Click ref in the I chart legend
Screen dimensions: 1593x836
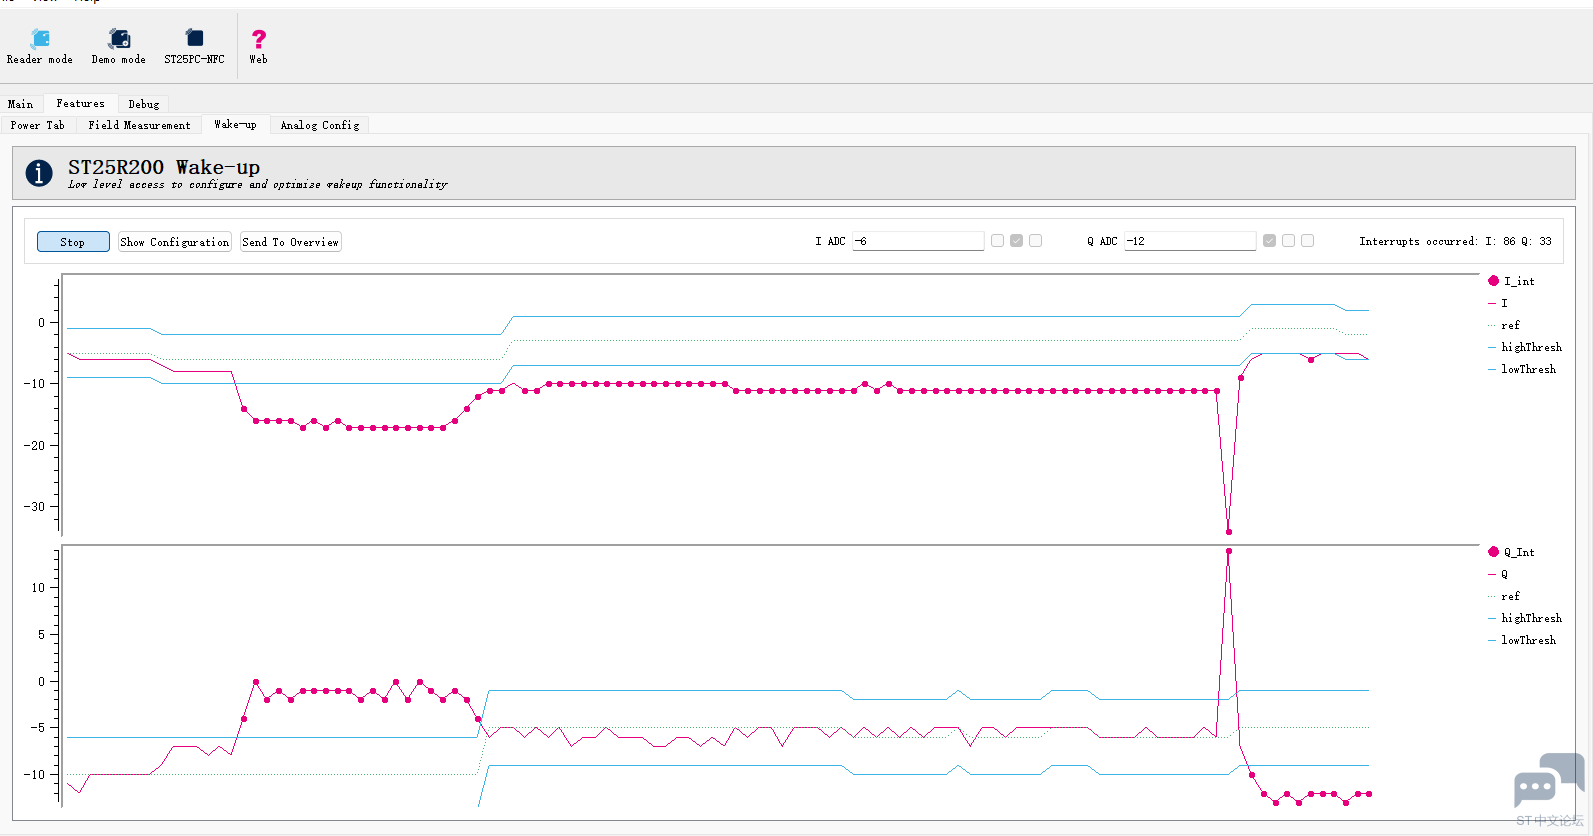[x=1504, y=325]
